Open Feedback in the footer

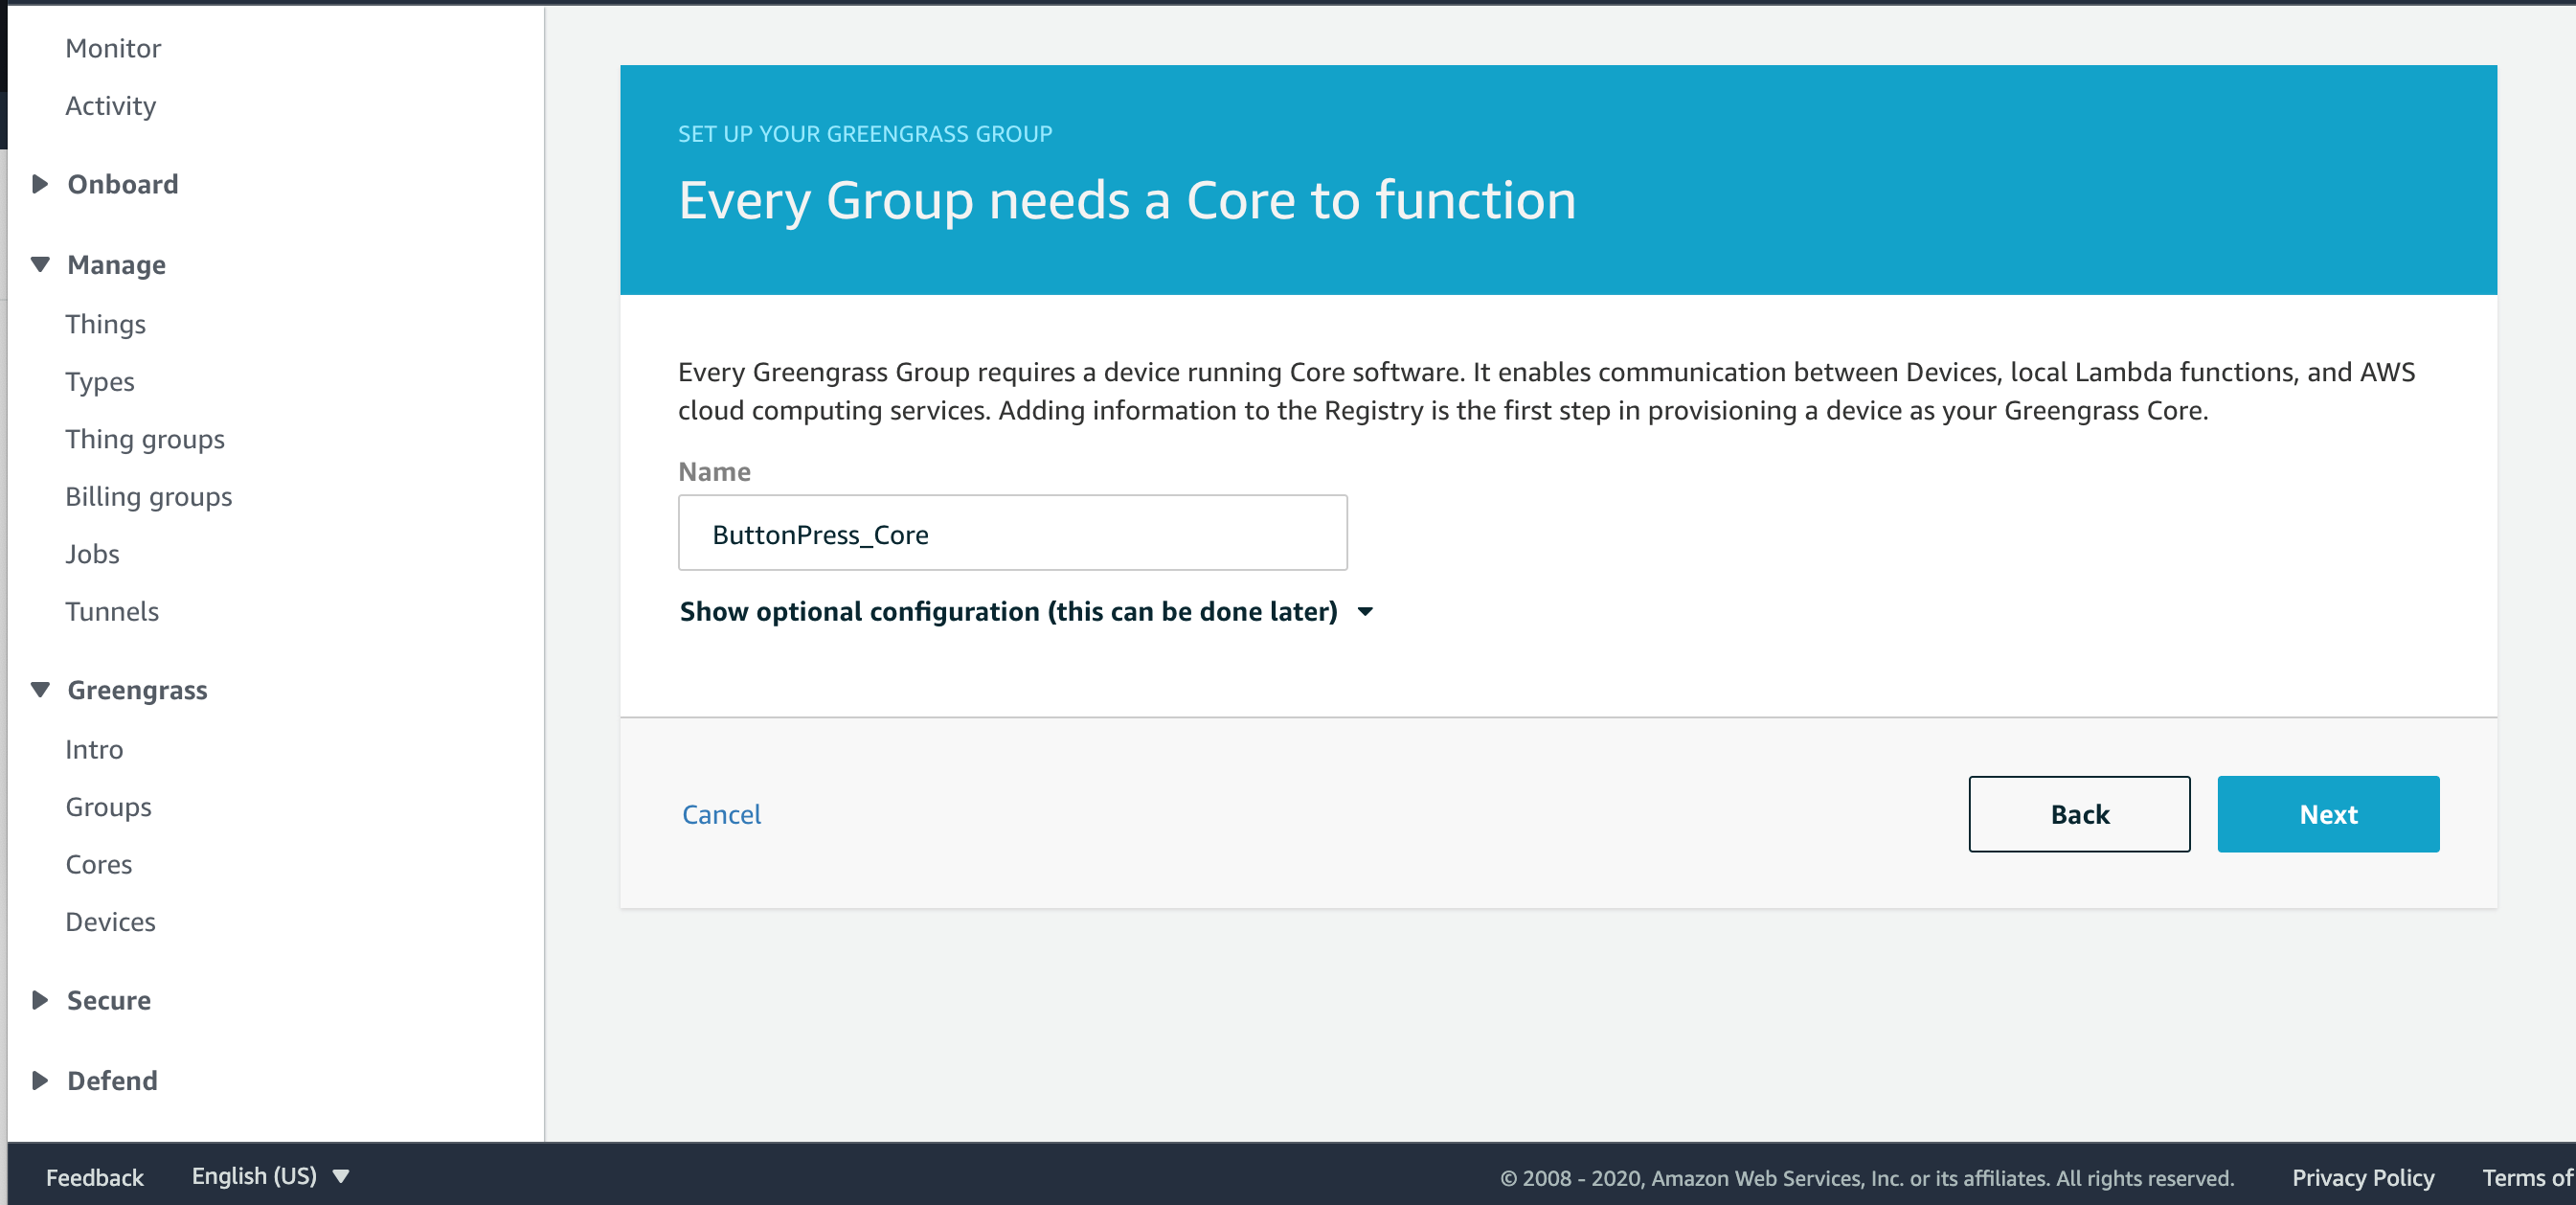pos(95,1177)
